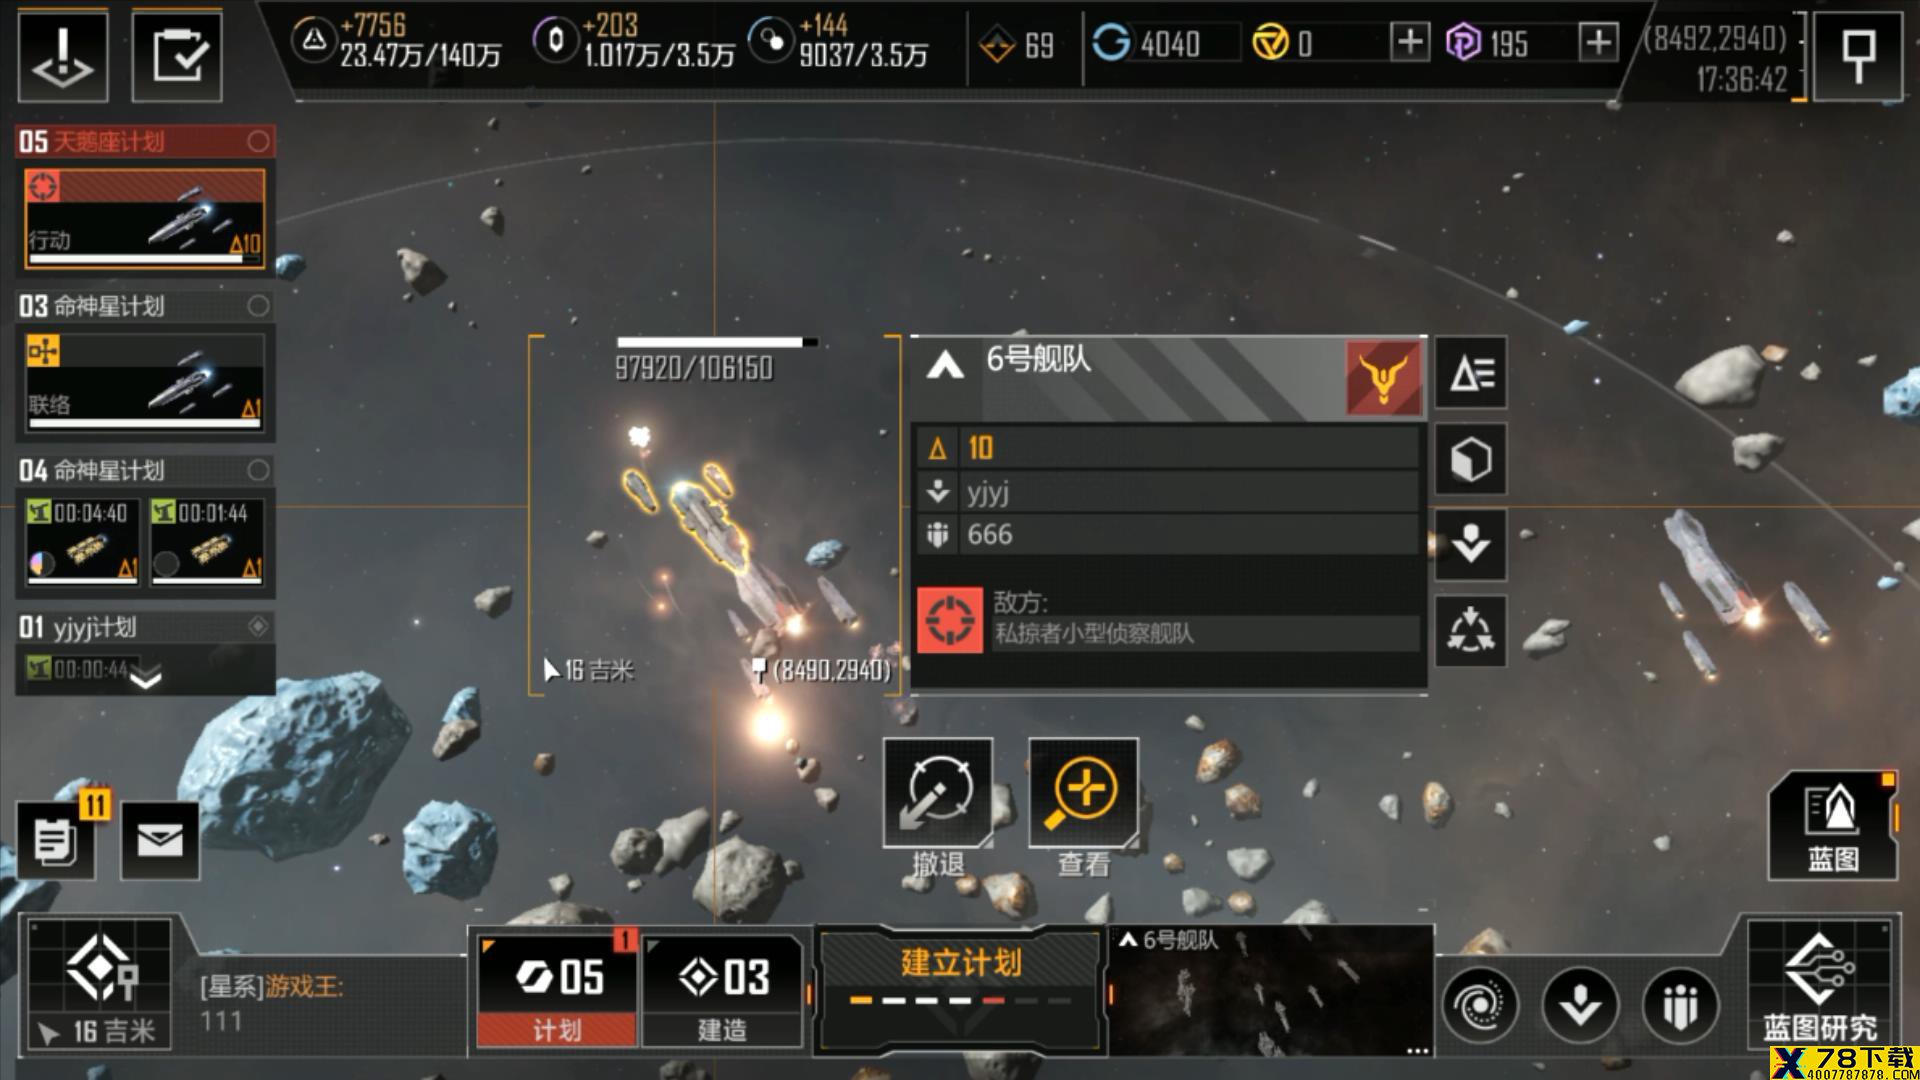Click the 建立计划 button
1920x1080 pixels.
[960, 986]
